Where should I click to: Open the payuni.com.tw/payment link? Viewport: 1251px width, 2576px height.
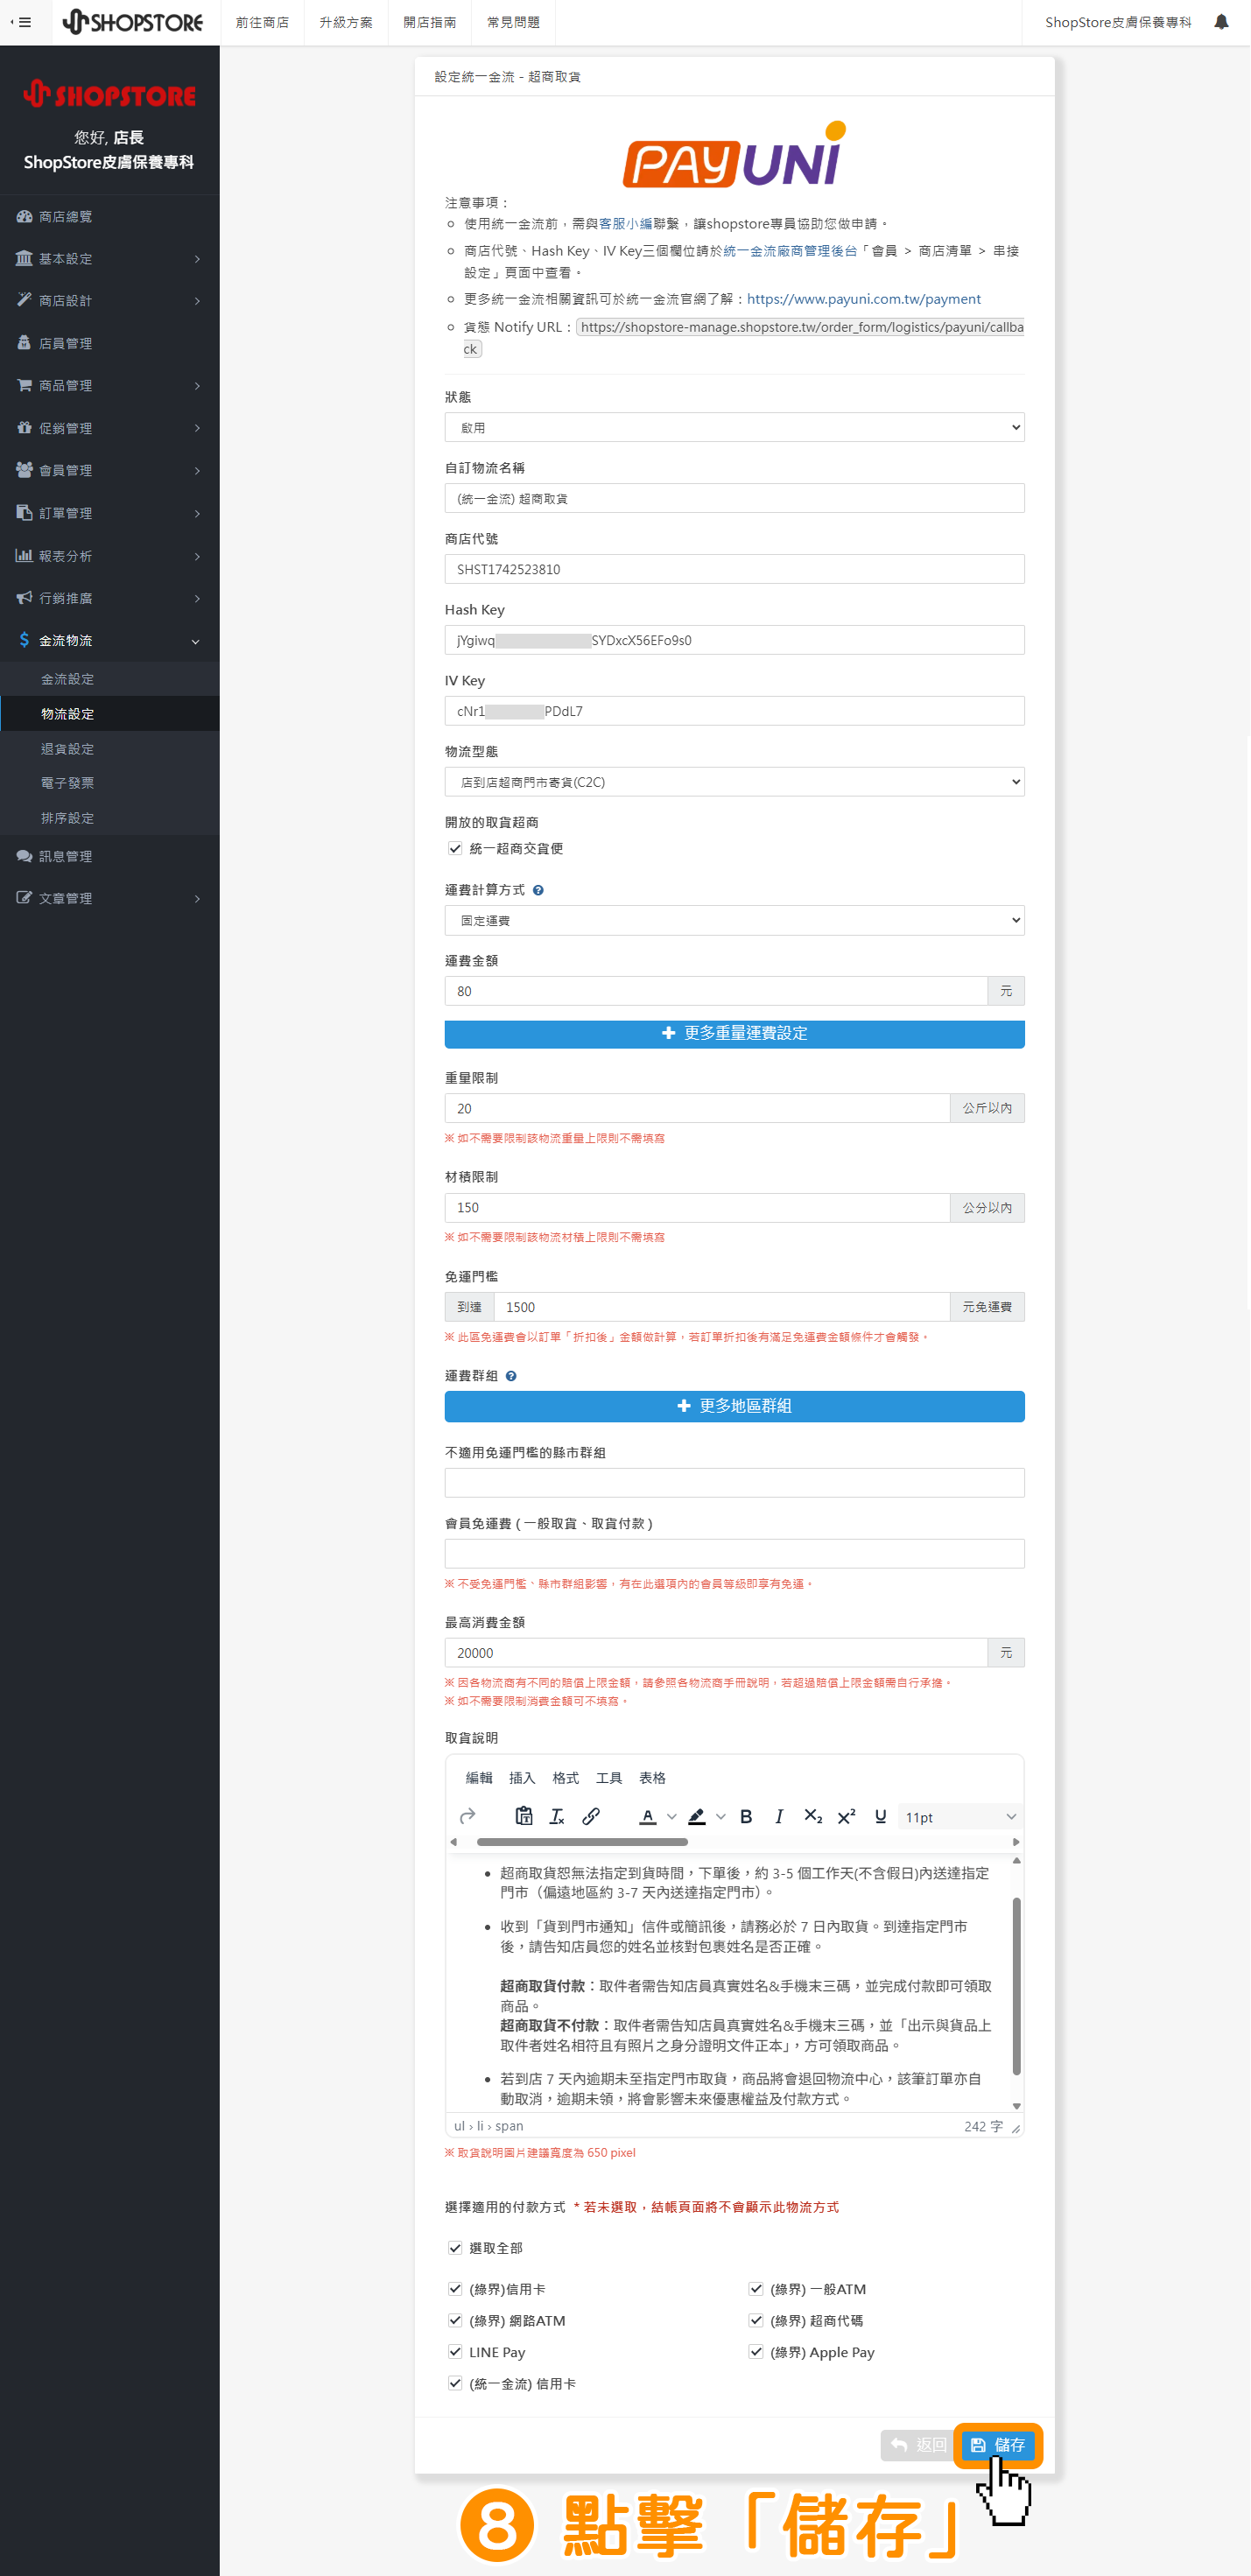click(x=864, y=299)
